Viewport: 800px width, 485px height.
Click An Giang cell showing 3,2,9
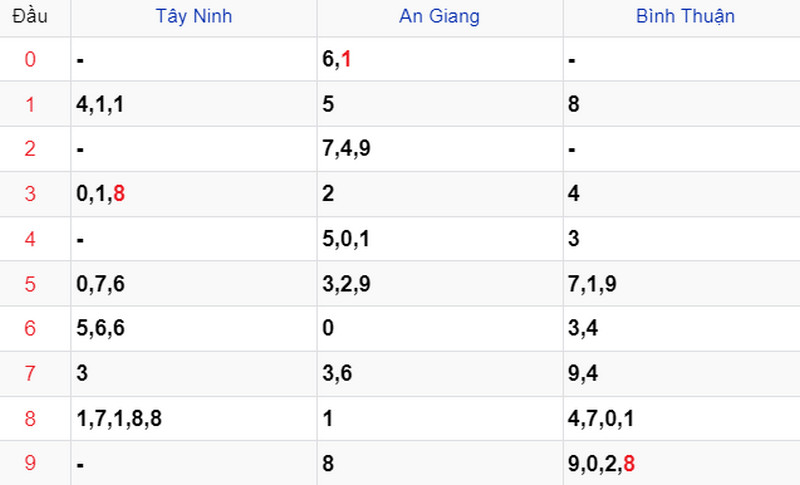pos(346,284)
